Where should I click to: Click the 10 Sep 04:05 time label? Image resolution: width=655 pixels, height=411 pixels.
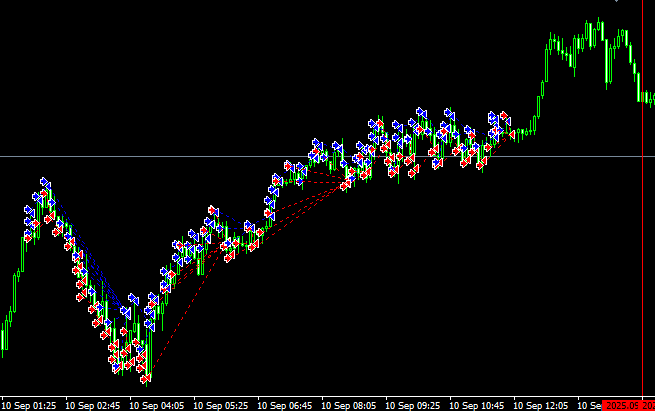click(157, 405)
